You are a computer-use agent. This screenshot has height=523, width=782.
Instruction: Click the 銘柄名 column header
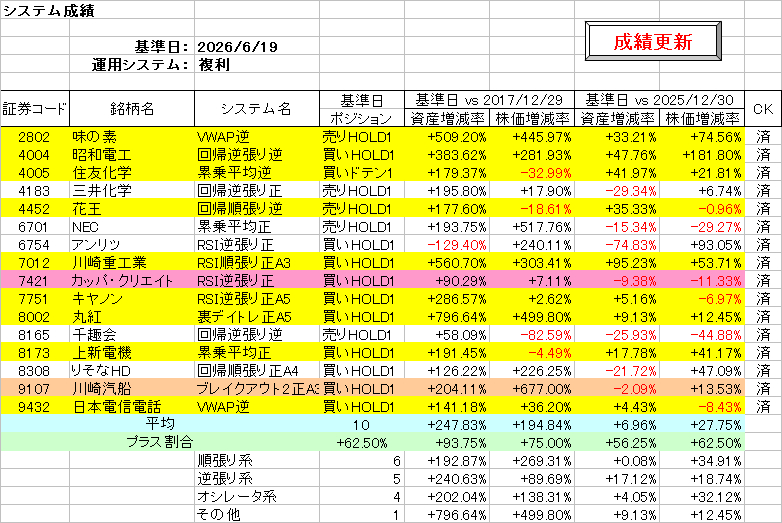pos(132,109)
